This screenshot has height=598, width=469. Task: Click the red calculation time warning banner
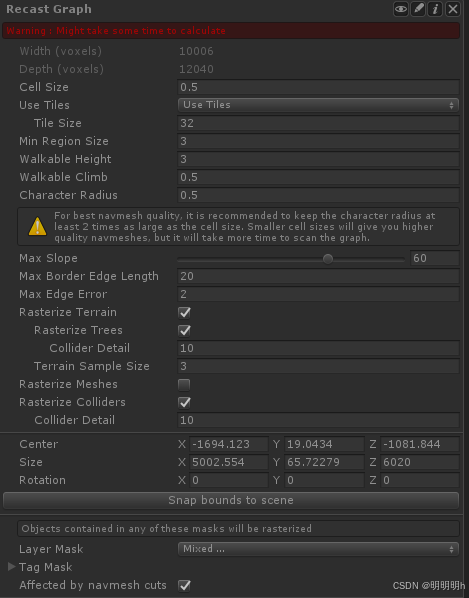(231, 31)
